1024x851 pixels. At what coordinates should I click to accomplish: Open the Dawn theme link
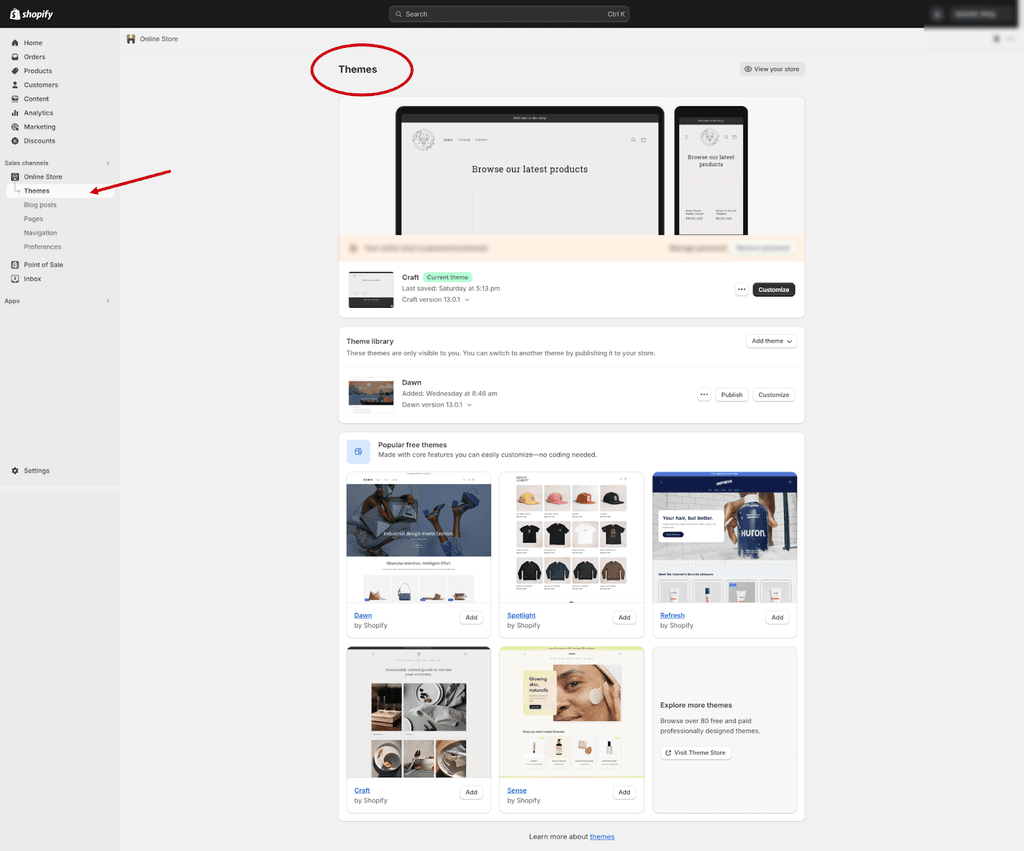point(363,615)
